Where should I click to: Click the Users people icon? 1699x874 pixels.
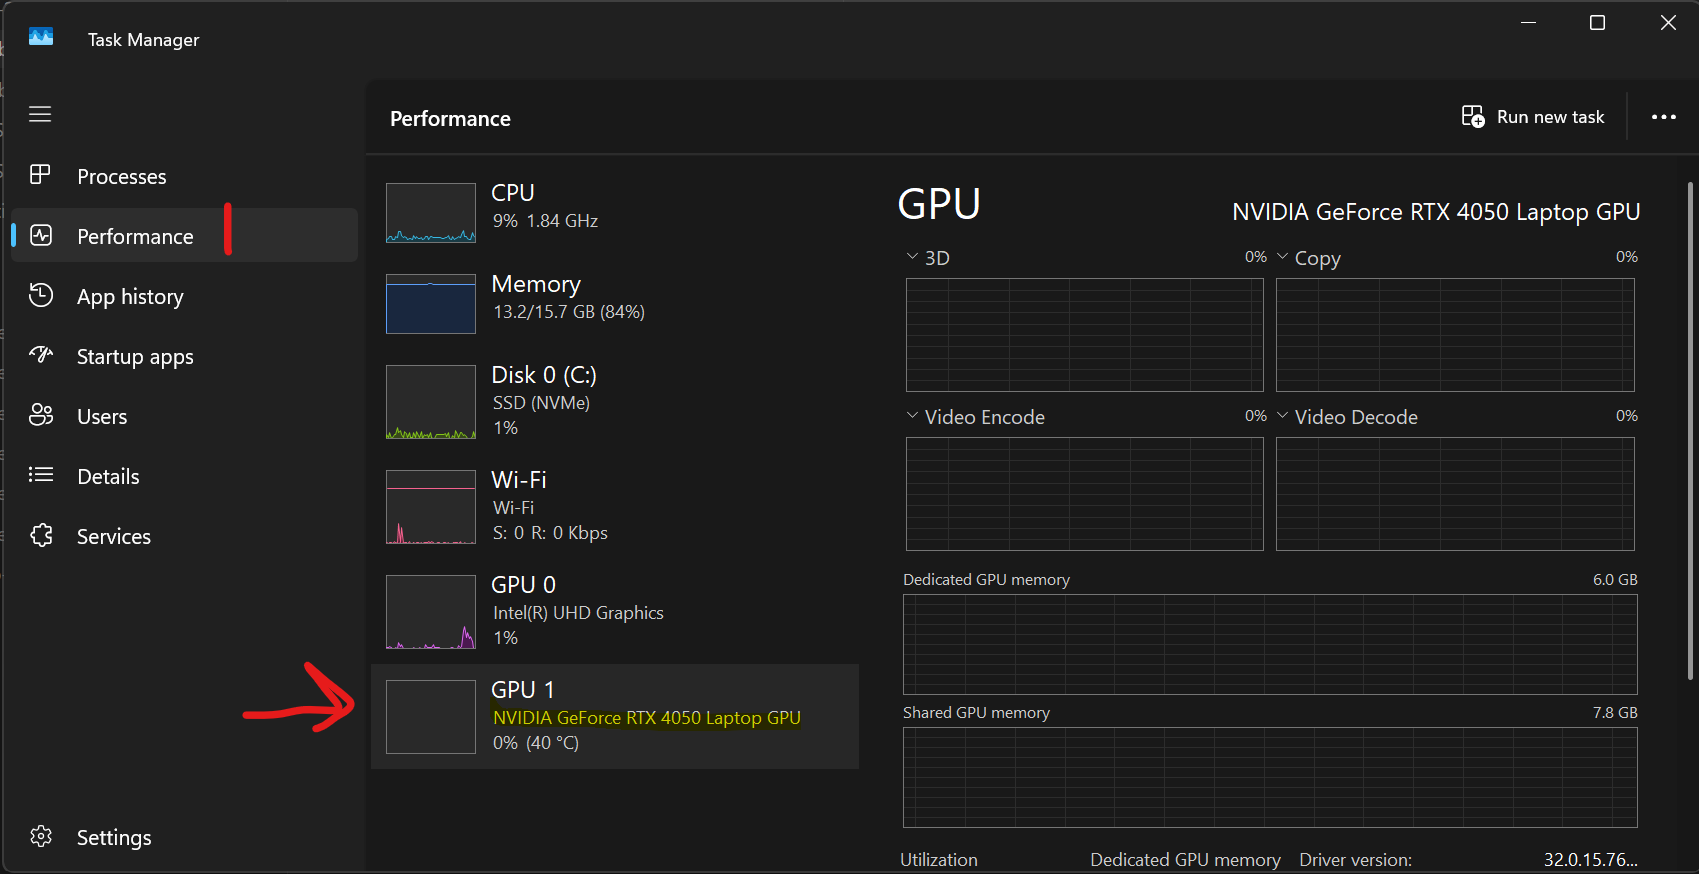[x=40, y=415]
